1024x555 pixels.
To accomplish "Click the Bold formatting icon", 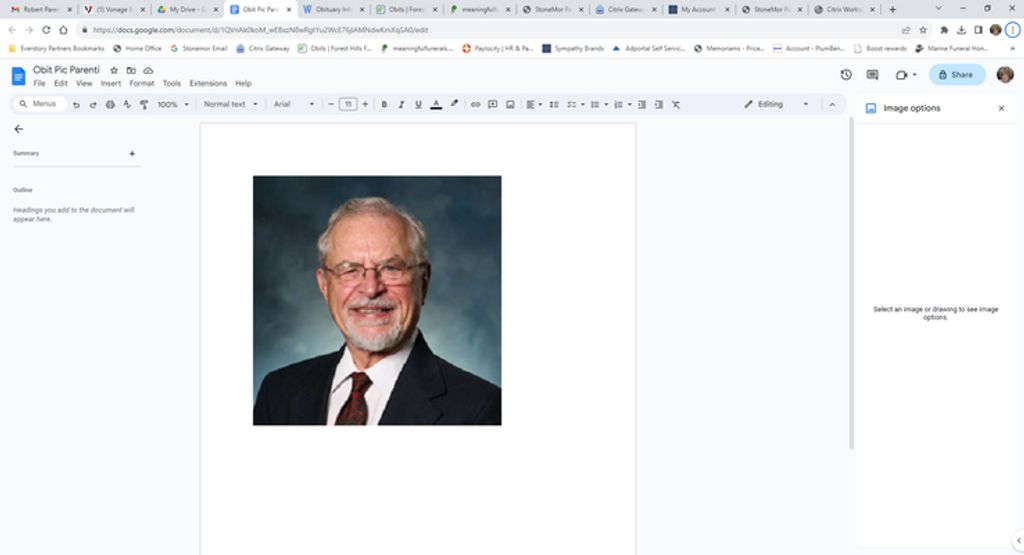I will (x=384, y=104).
